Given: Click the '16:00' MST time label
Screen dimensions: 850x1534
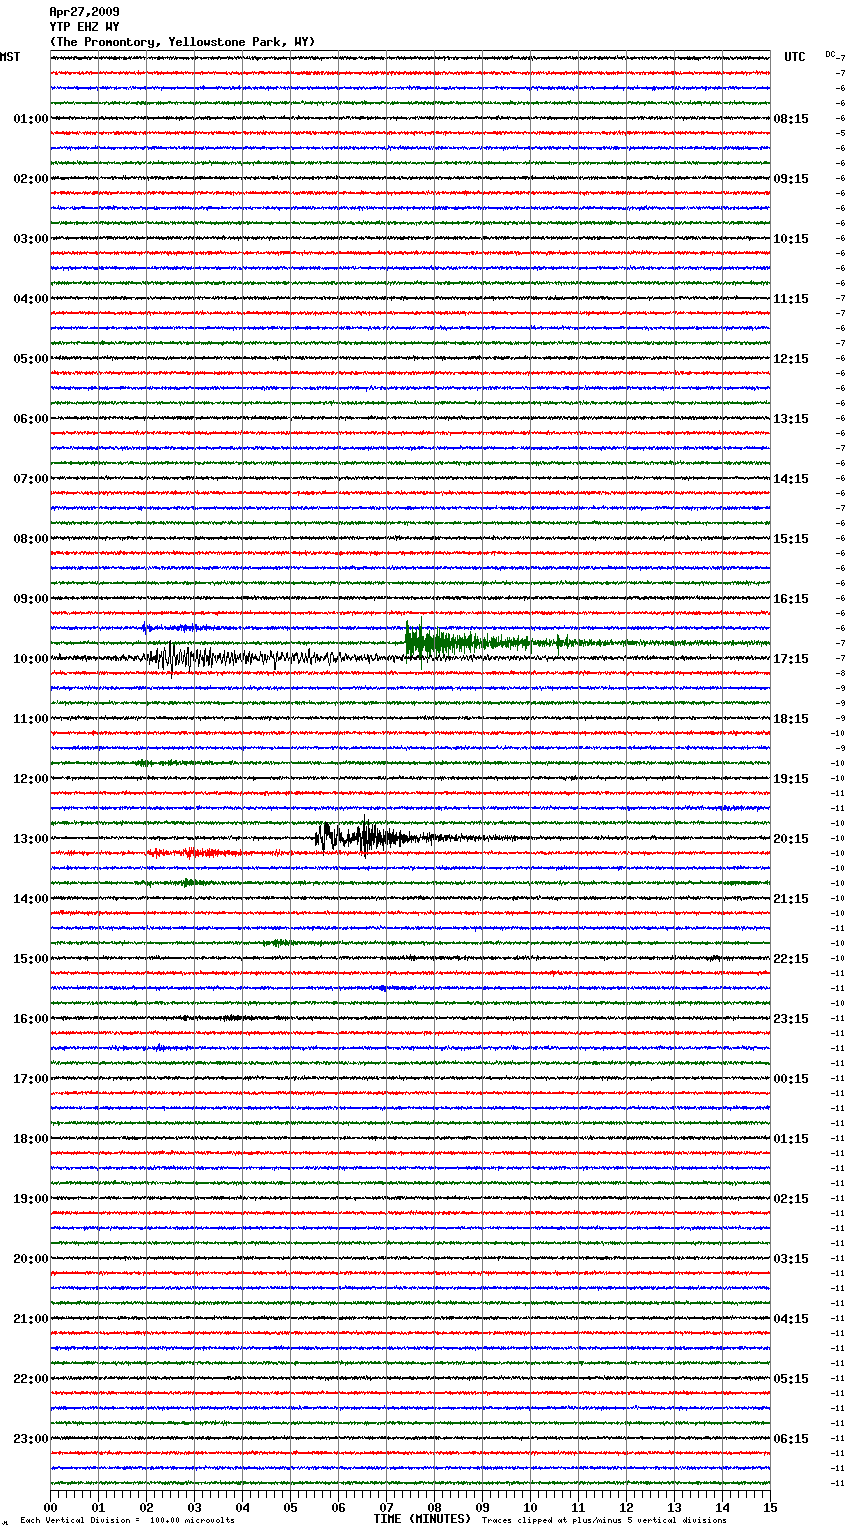Looking at the screenshot, I should (31, 1019).
